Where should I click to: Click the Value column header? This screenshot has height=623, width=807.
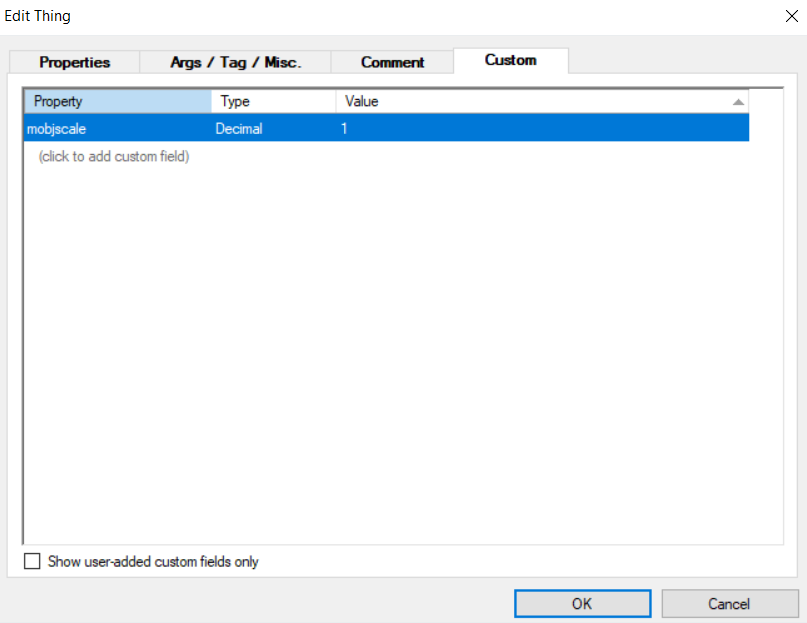coord(542,101)
